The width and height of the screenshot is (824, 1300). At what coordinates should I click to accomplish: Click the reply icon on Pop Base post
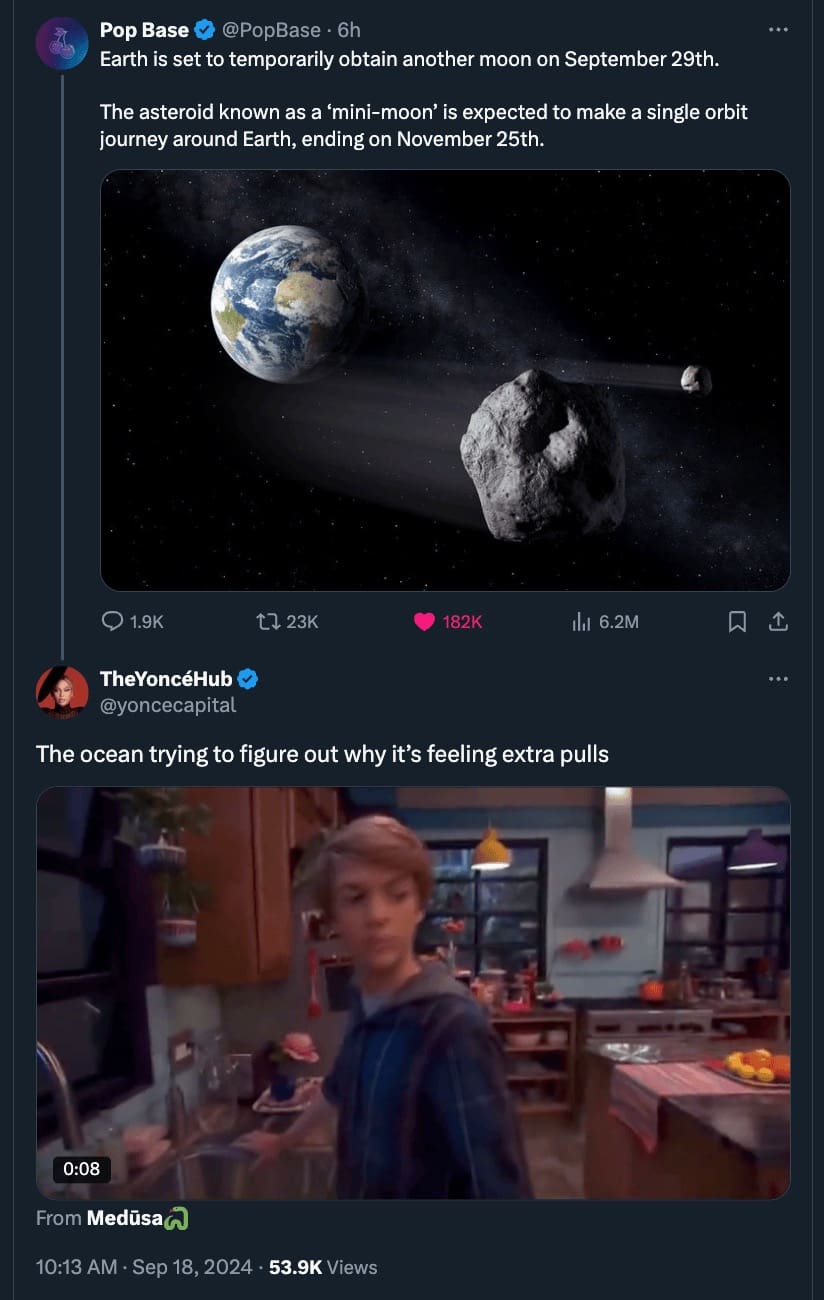tap(113, 622)
